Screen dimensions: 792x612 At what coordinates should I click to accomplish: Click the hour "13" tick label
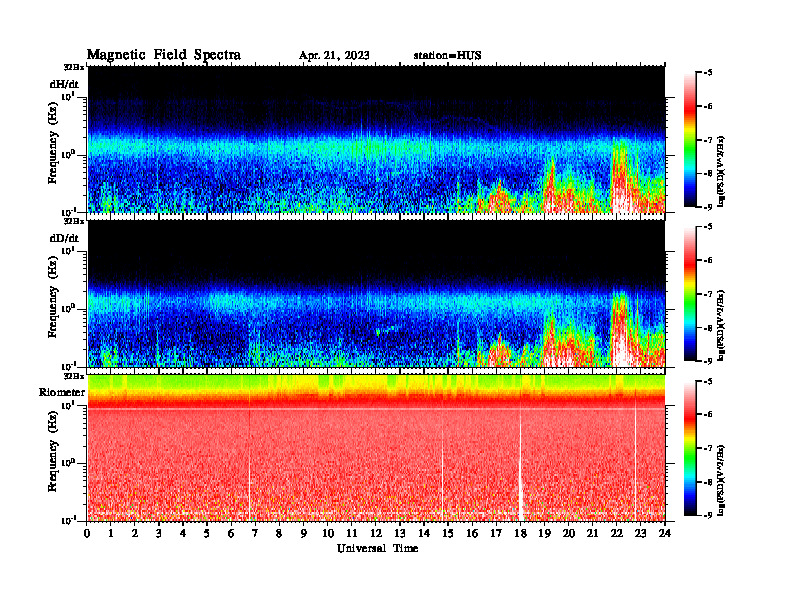(x=400, y=533)
